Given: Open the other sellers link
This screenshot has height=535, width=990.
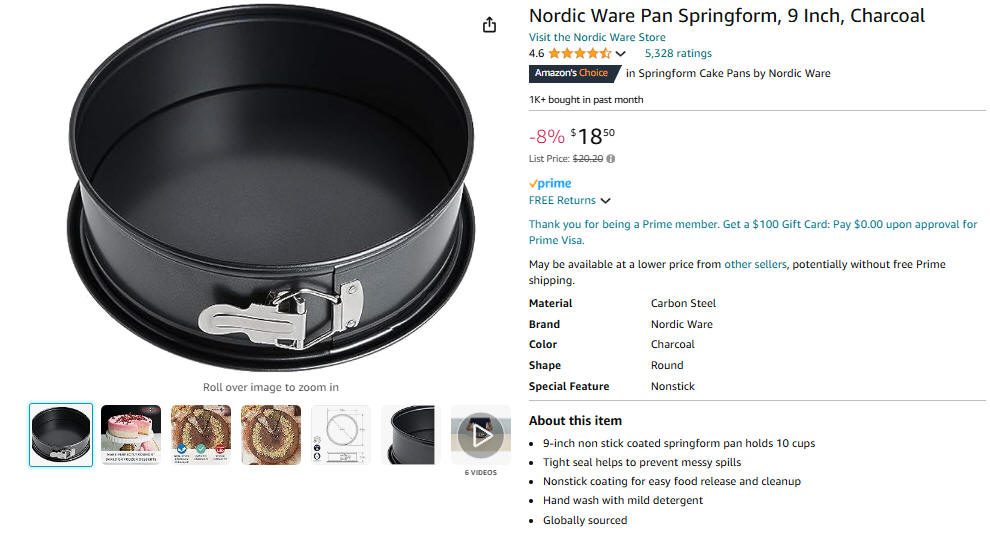Looking at the screenshot, I should pos(755,265).
